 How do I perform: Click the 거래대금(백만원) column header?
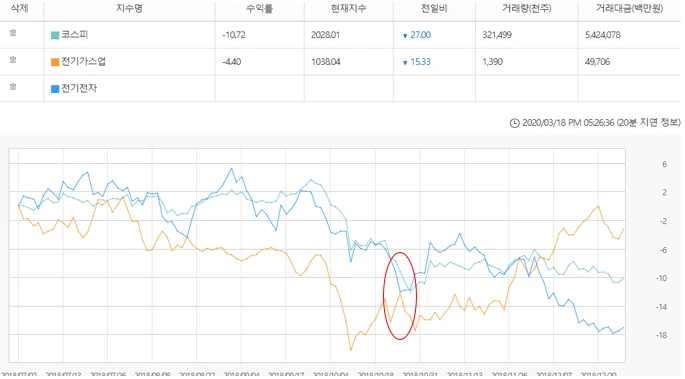coord(630,9)
